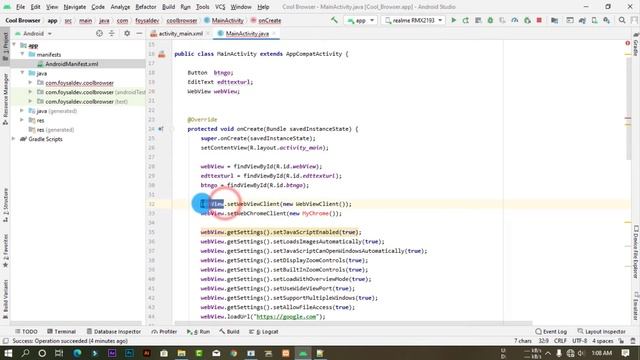Stop the app with the red stop icon
The width and height of the screenshot is (640, 360).
point(539,20)
